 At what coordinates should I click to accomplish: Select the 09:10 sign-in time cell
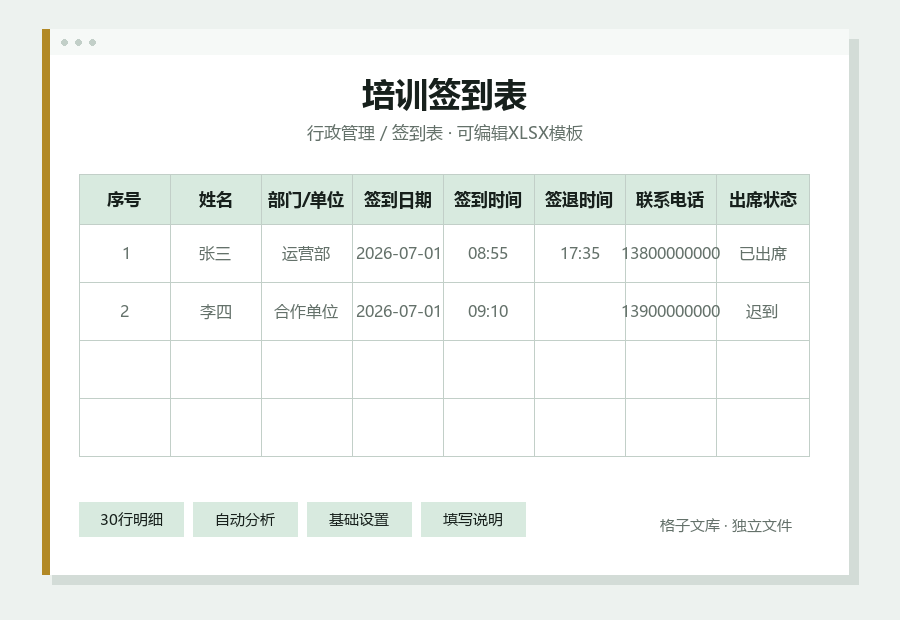click(488, 312)
